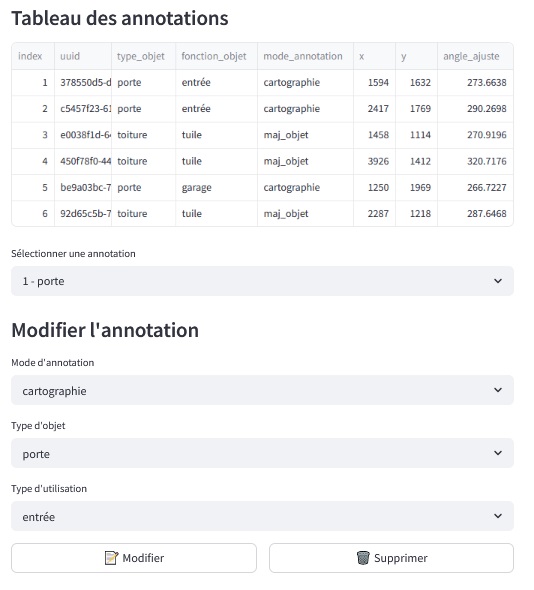The image size is (534, 590).
Task: Click the Modifier button
Action: coord(134,558)
